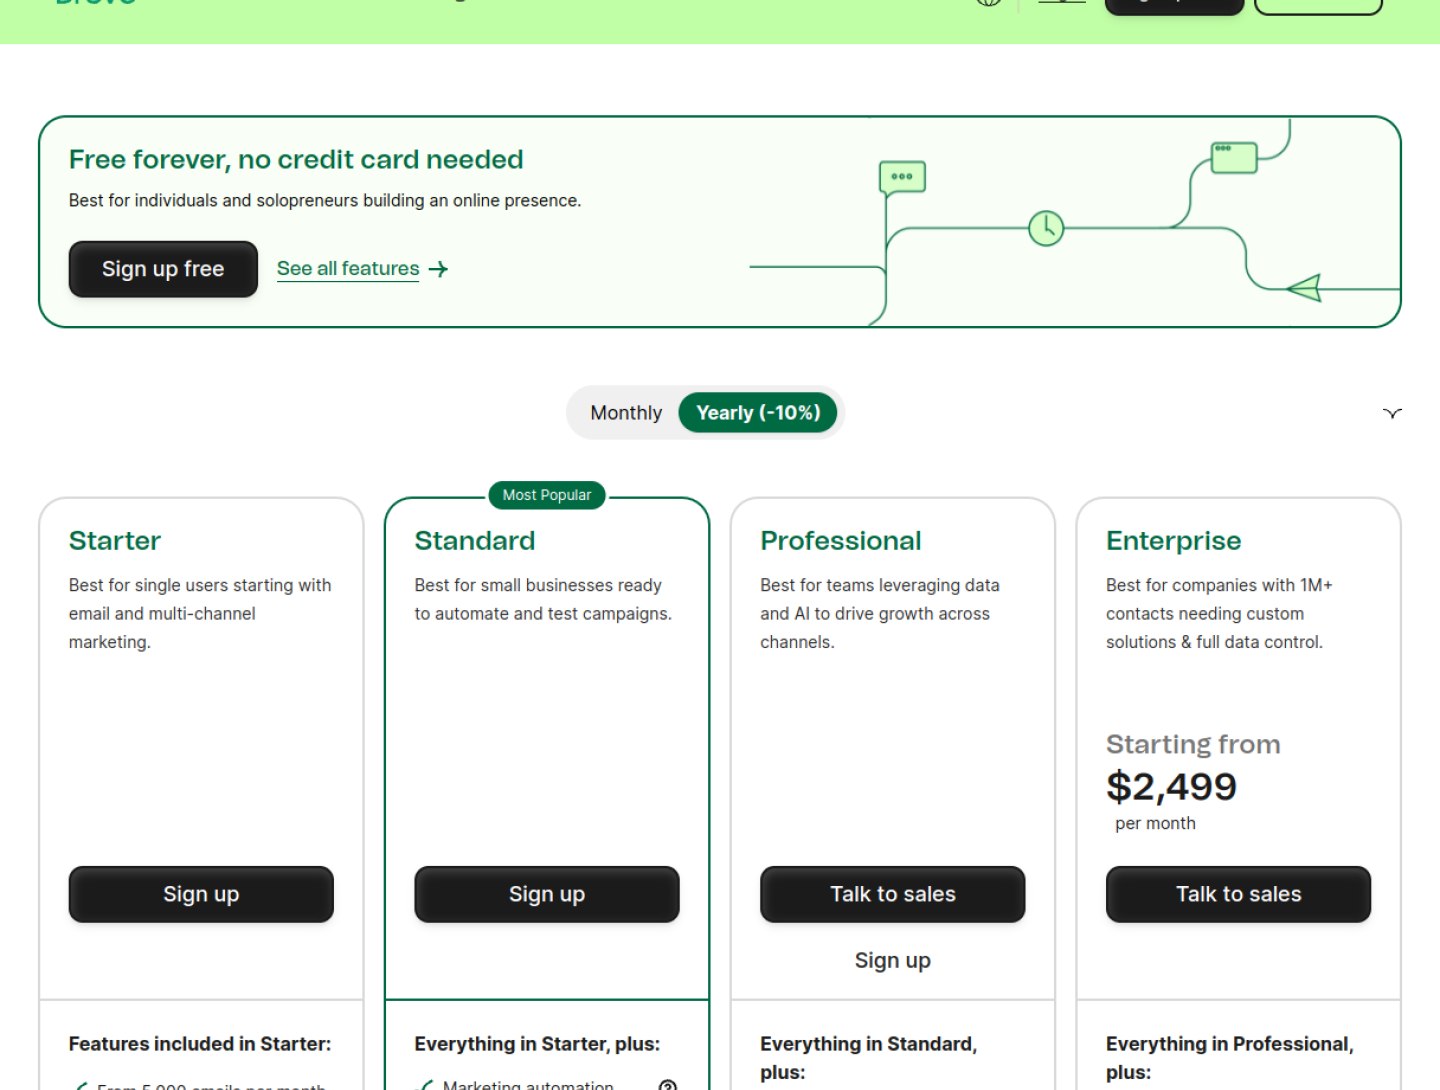Click 'Everything in Standard, plus:' label
1440x1090 pixels.
[x=868, y=1058]
